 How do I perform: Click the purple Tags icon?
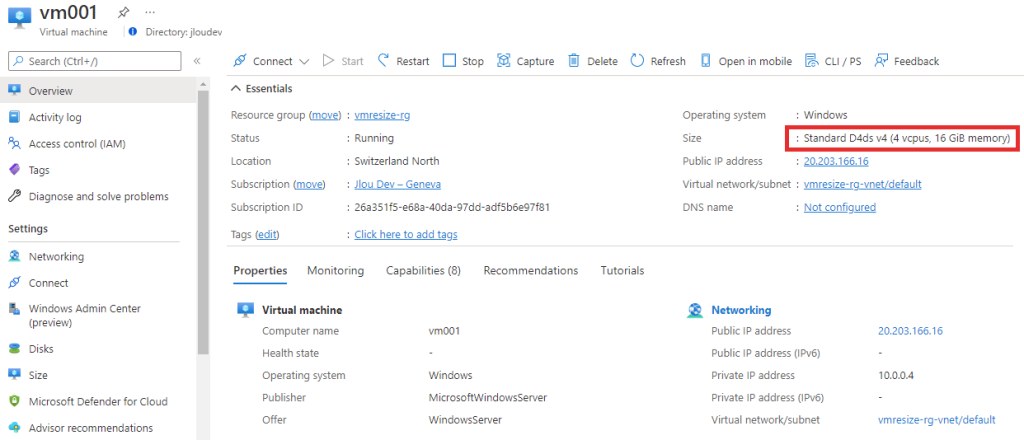coord(14,170)
